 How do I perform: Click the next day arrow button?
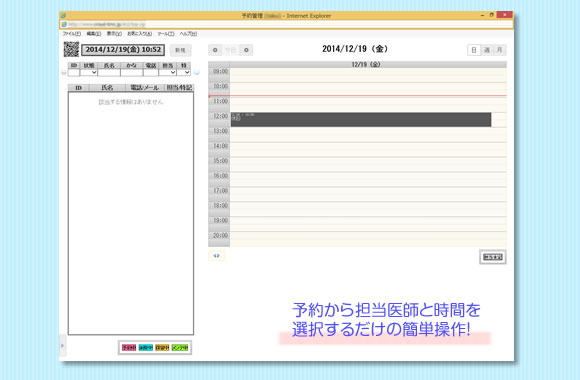pyautogui.click(x=246, y=50)
